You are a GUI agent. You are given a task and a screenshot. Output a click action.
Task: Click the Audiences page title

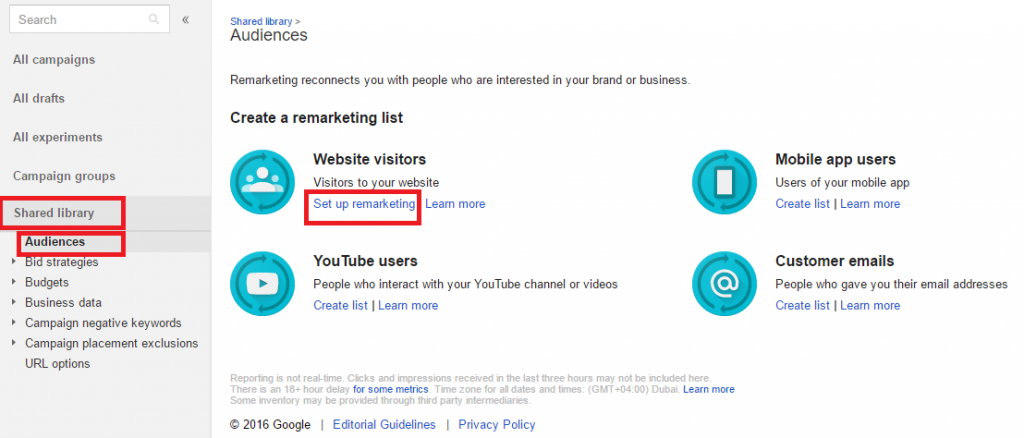pos(268,35)
